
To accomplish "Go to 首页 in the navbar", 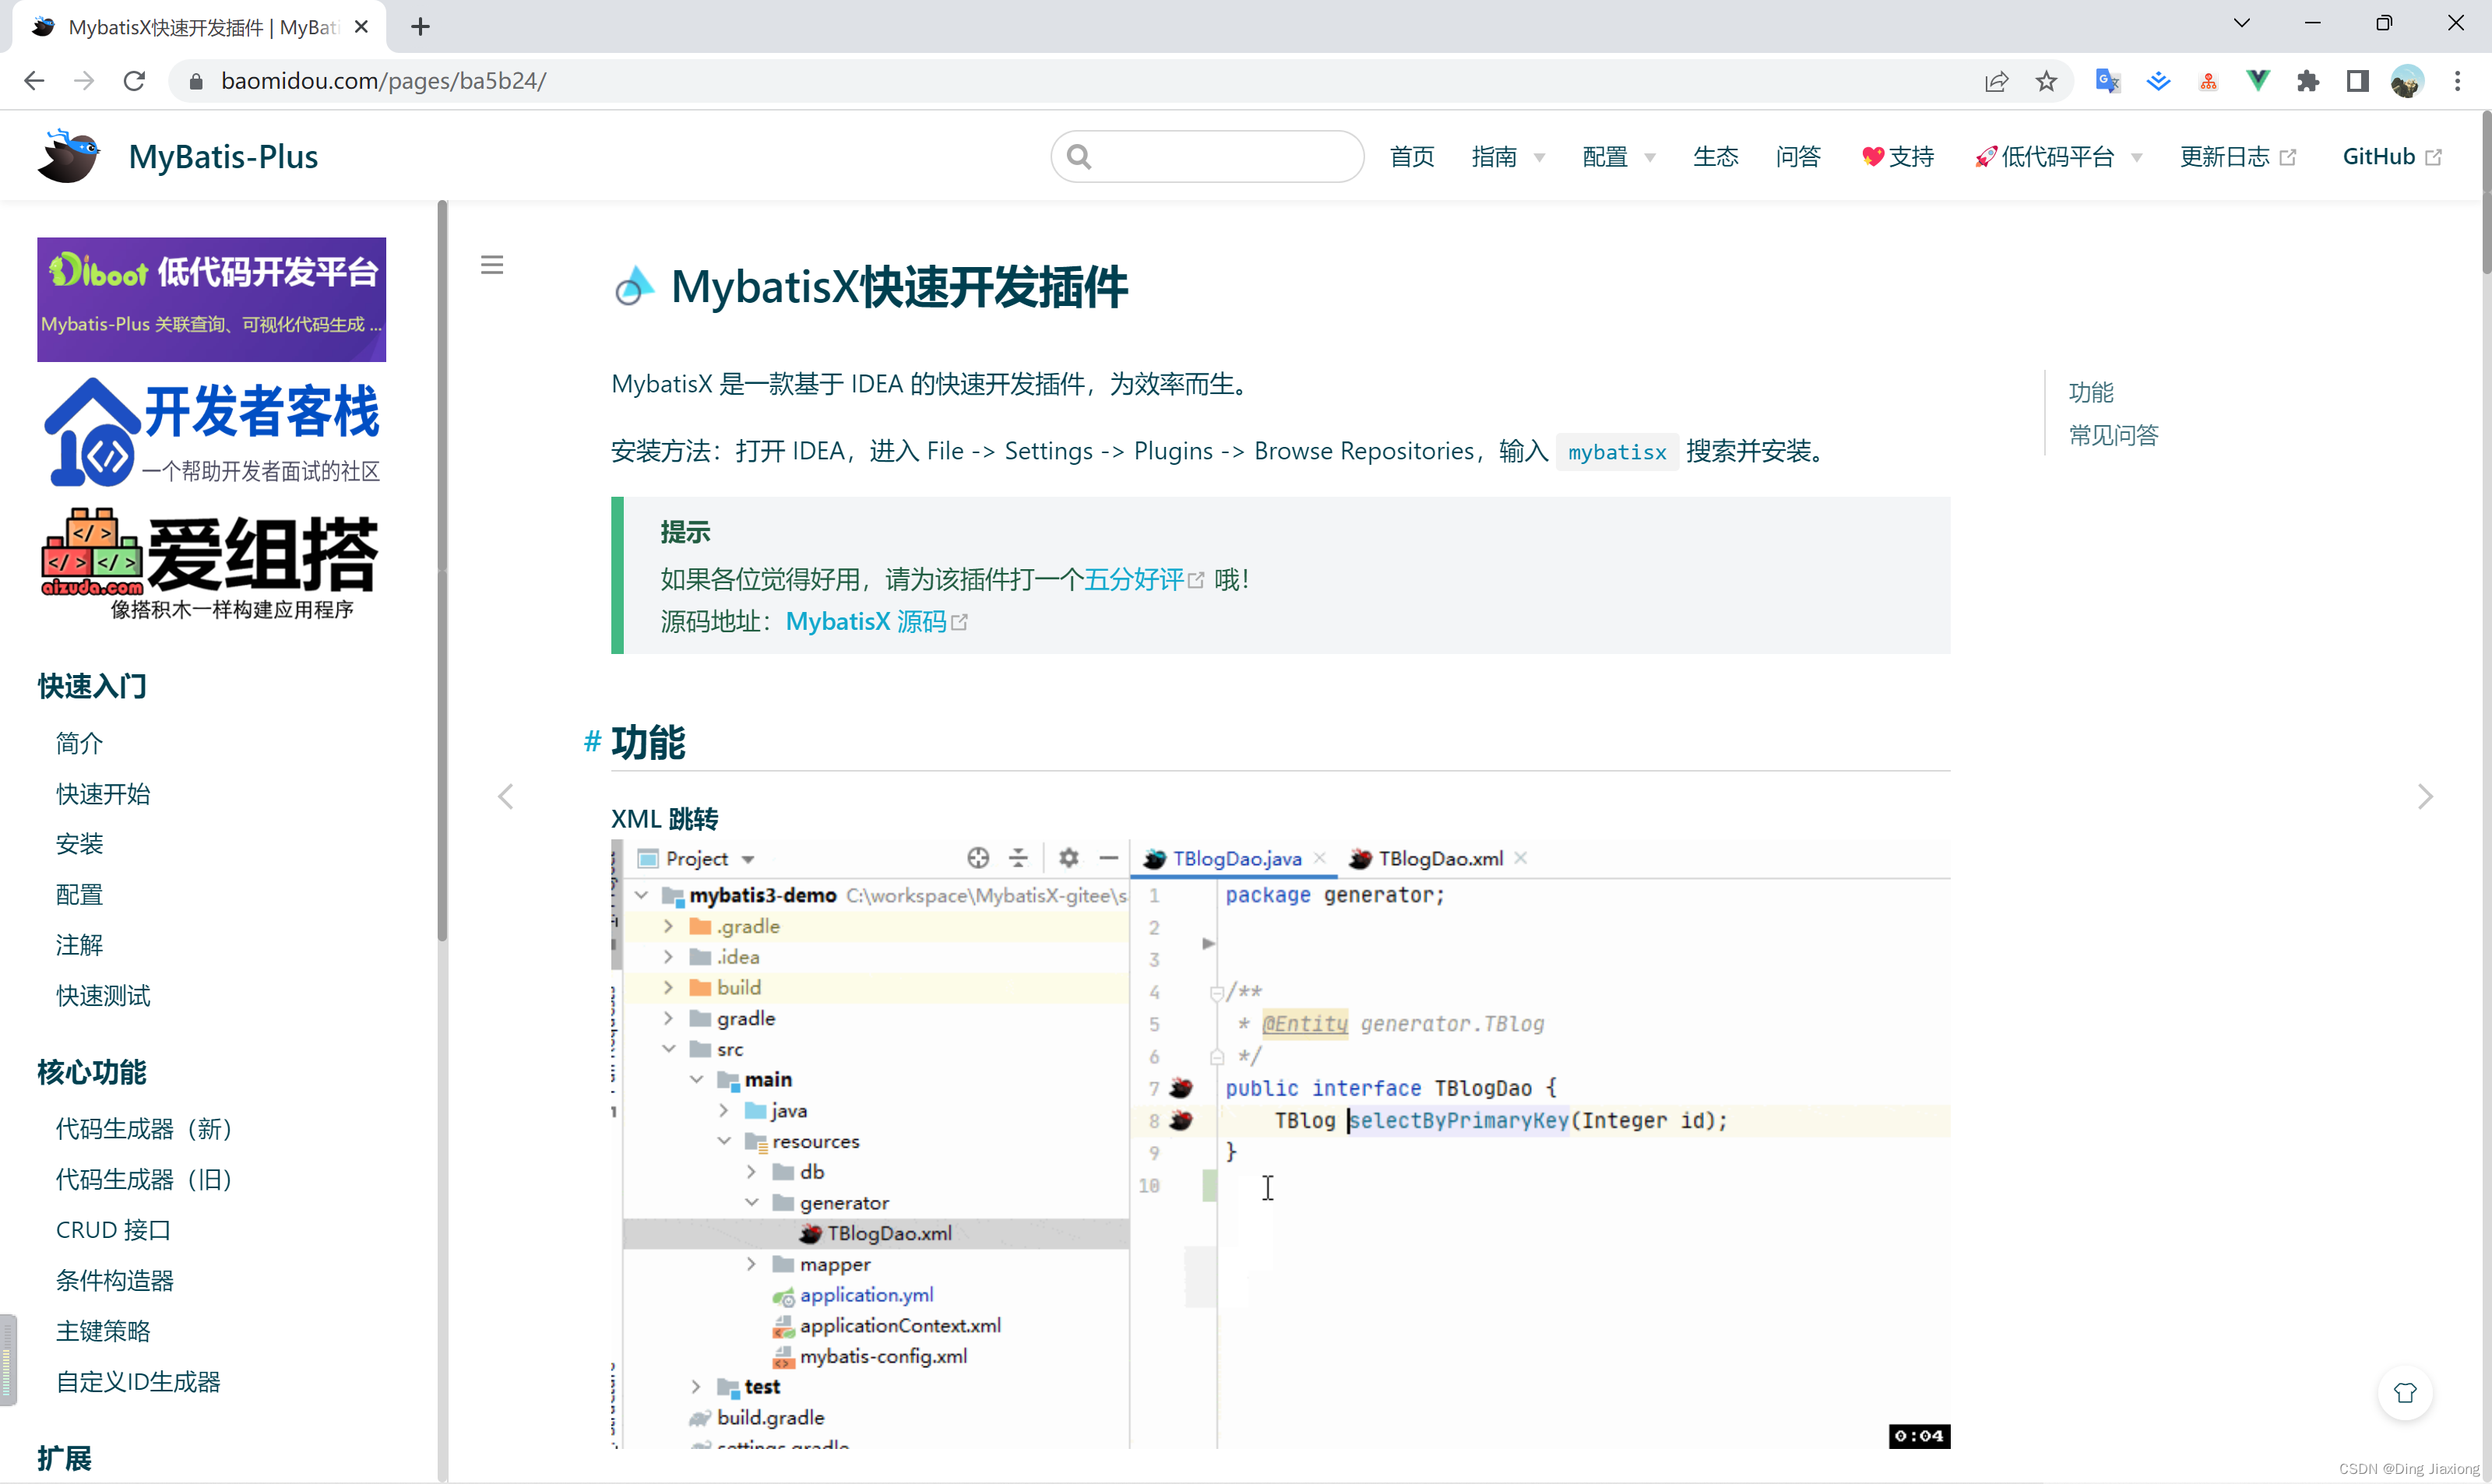I will click(1411, 157).
